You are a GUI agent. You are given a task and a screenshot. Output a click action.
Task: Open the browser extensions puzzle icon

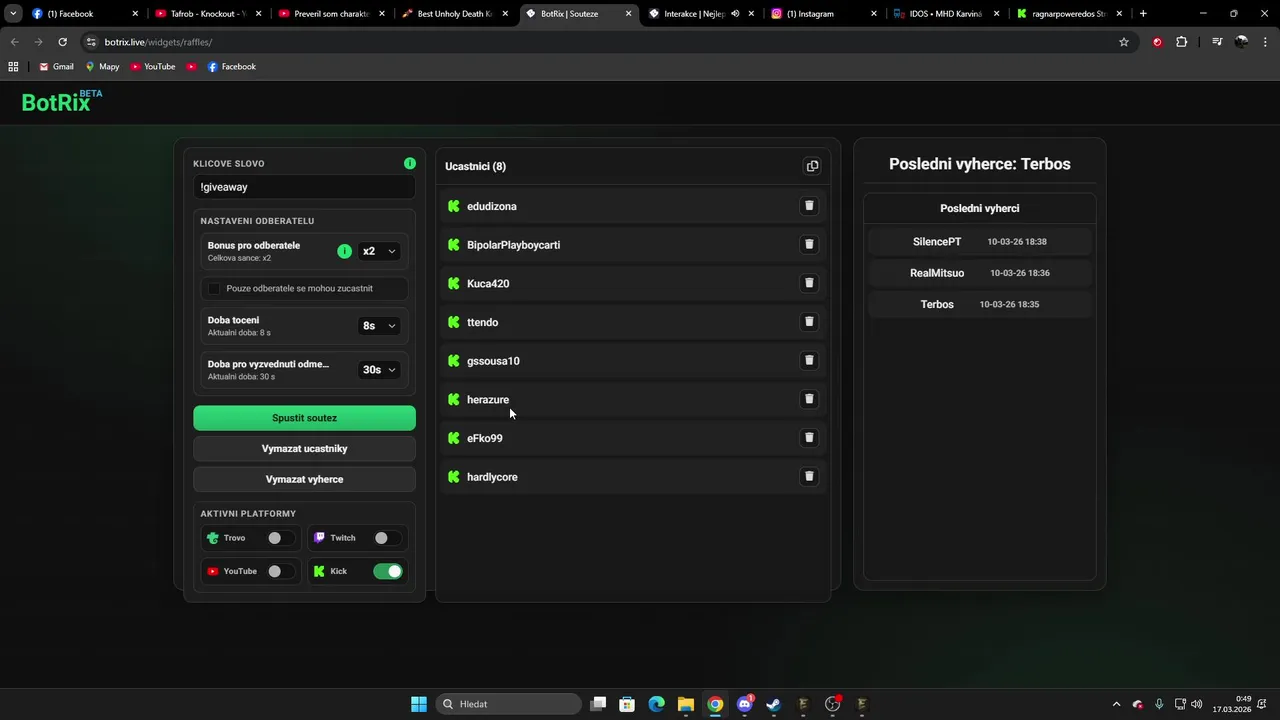tap(1181, 42)
